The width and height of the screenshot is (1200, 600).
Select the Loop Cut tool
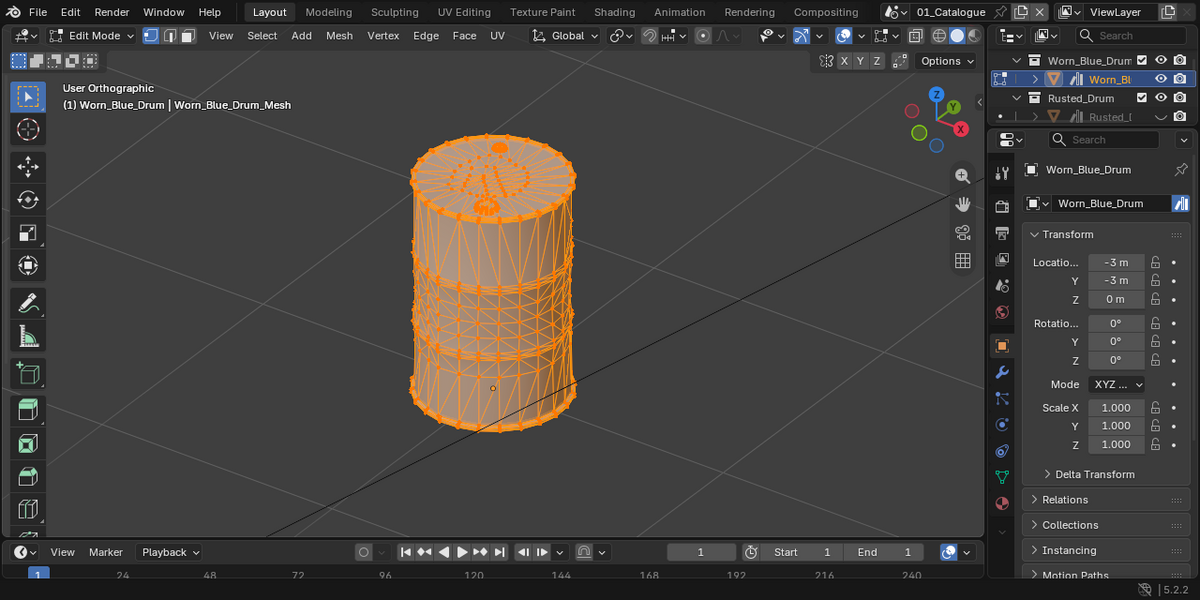tap(28, 509)
